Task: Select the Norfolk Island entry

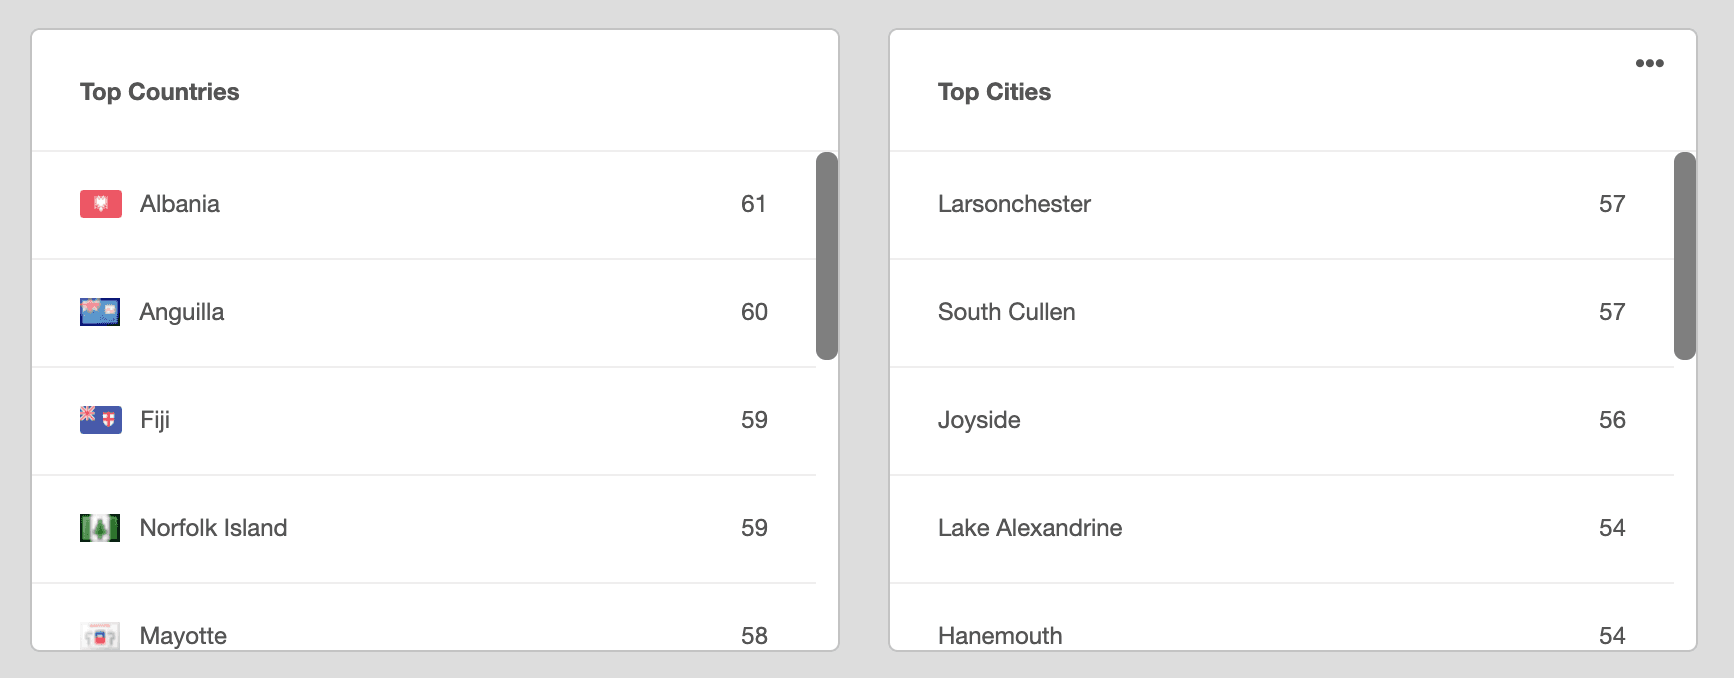Action: pos(213,528)
